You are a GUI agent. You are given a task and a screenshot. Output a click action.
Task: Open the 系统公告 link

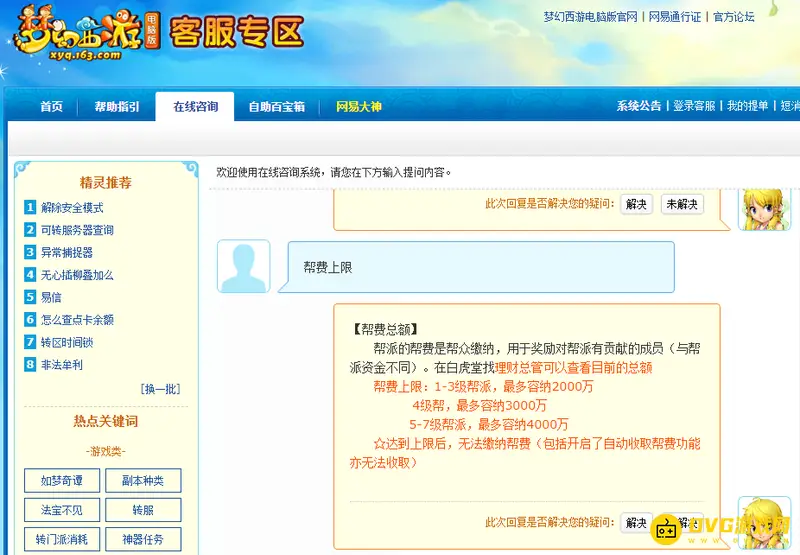coord(639,106)
